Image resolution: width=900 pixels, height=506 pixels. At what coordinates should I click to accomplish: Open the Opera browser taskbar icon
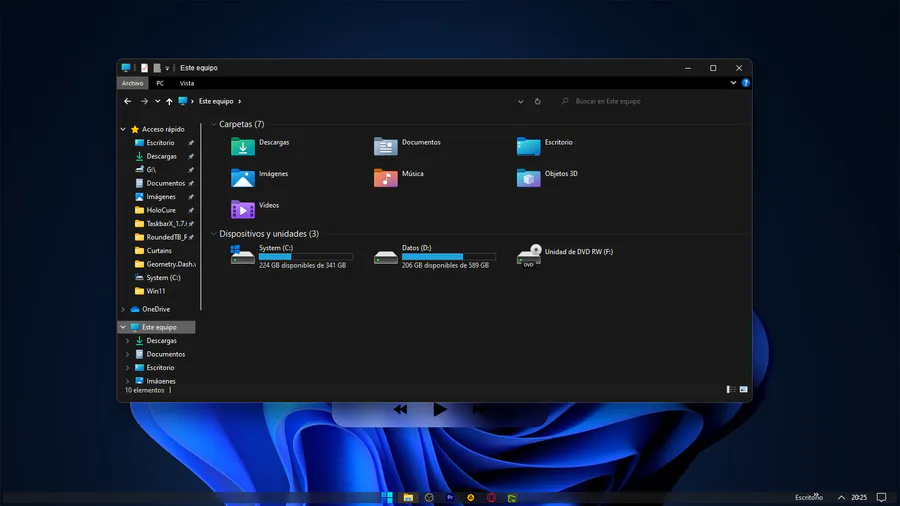491,497
